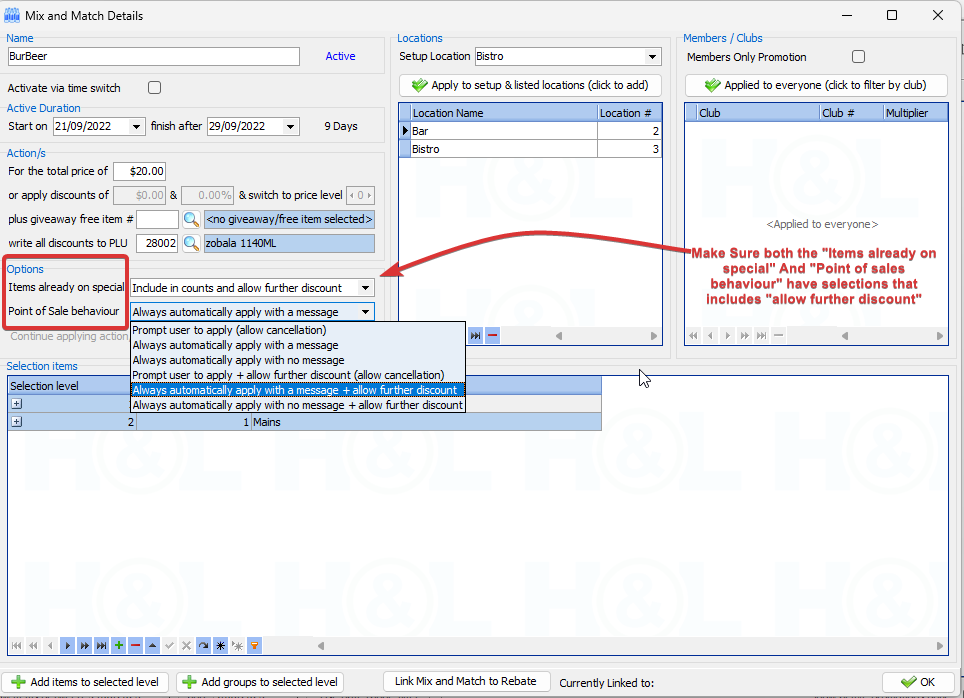Choose 'Always automatically apply with a message' list option
This screenshot has width=964, height=698.
[298, 345]
